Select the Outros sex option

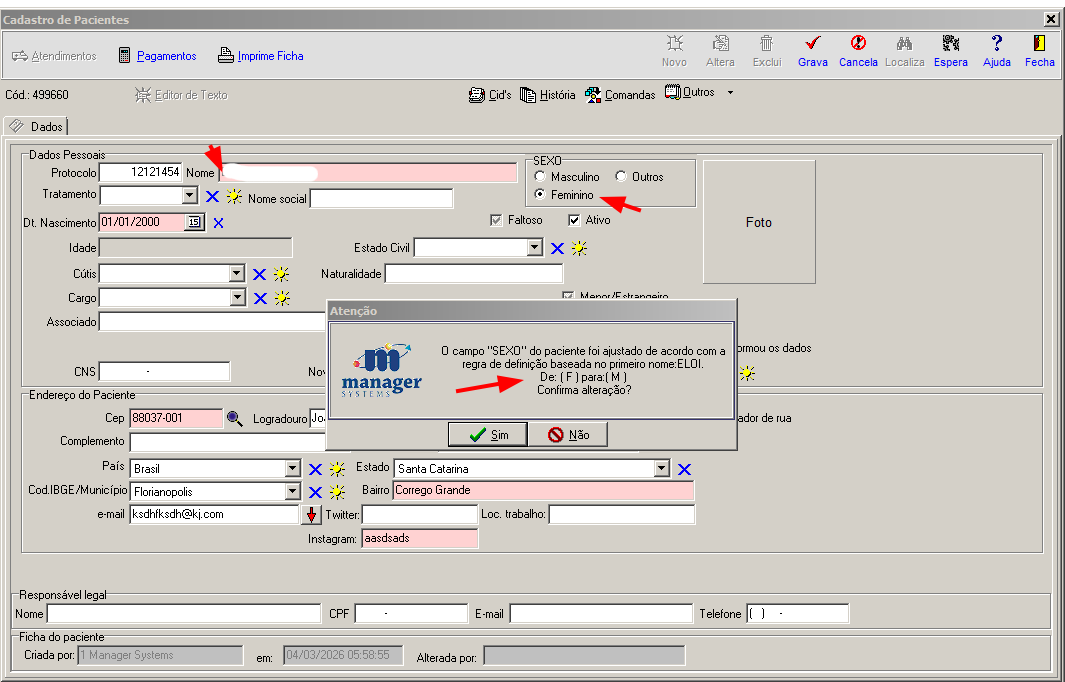click(621, 177)
